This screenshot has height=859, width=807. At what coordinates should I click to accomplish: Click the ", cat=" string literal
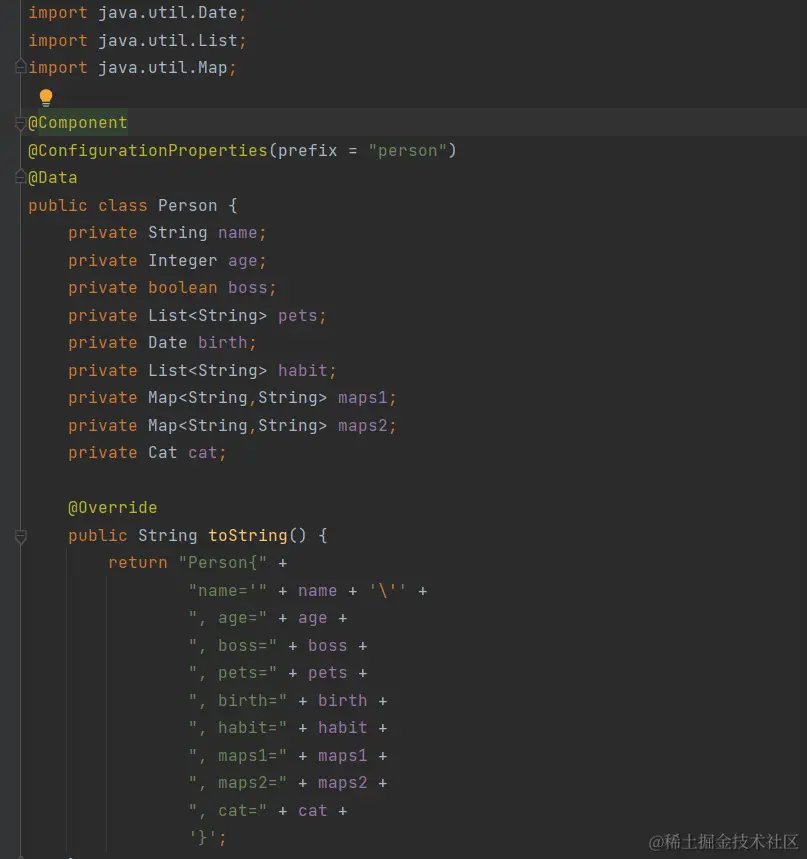227,811
